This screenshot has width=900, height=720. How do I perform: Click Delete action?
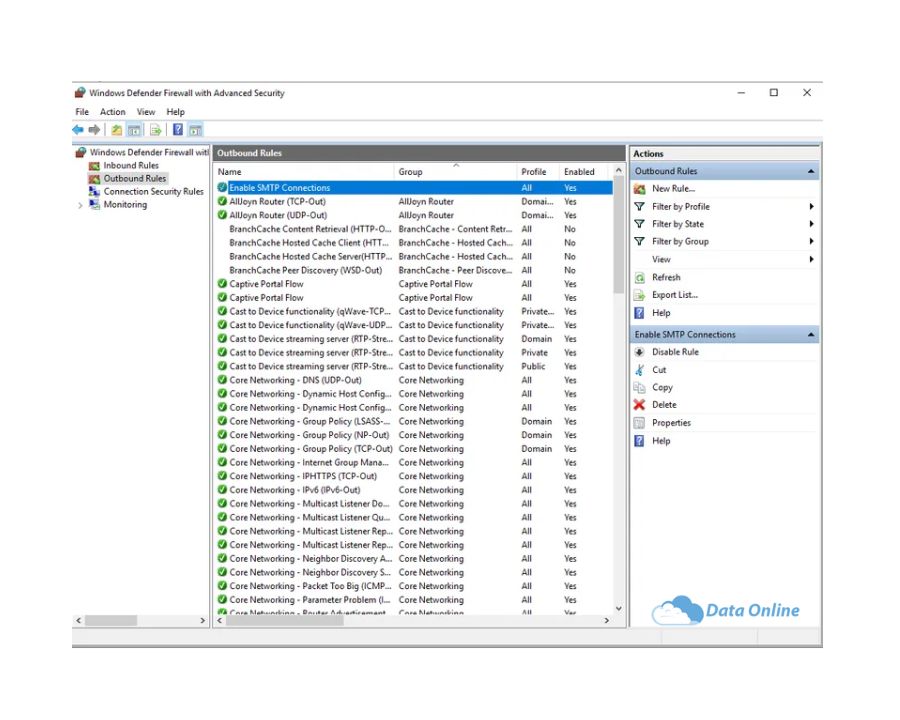click(664, 405)
